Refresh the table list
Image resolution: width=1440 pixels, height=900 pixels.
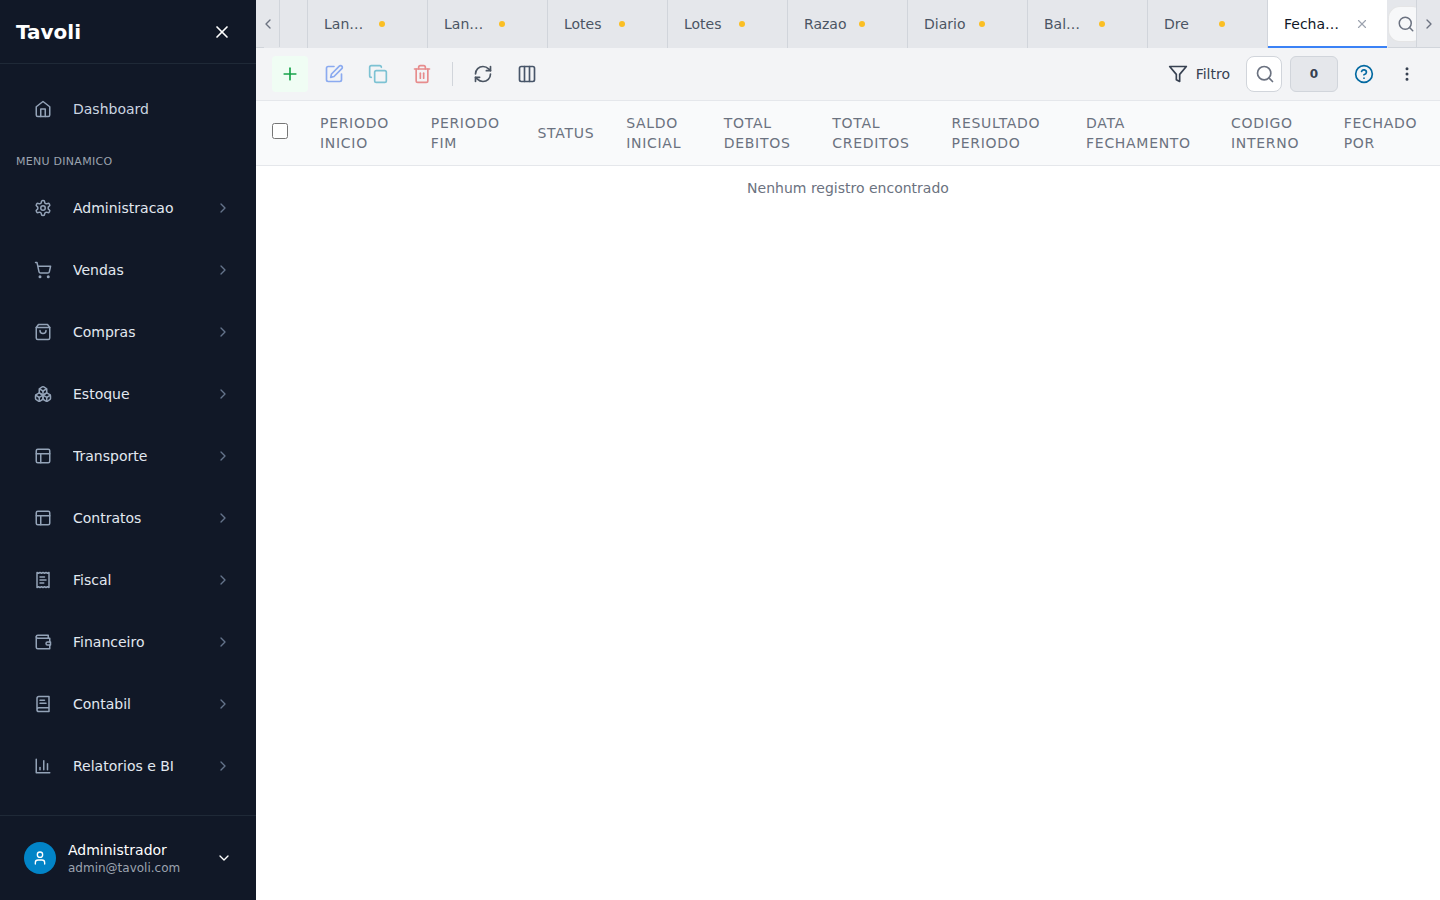point(483,74)
